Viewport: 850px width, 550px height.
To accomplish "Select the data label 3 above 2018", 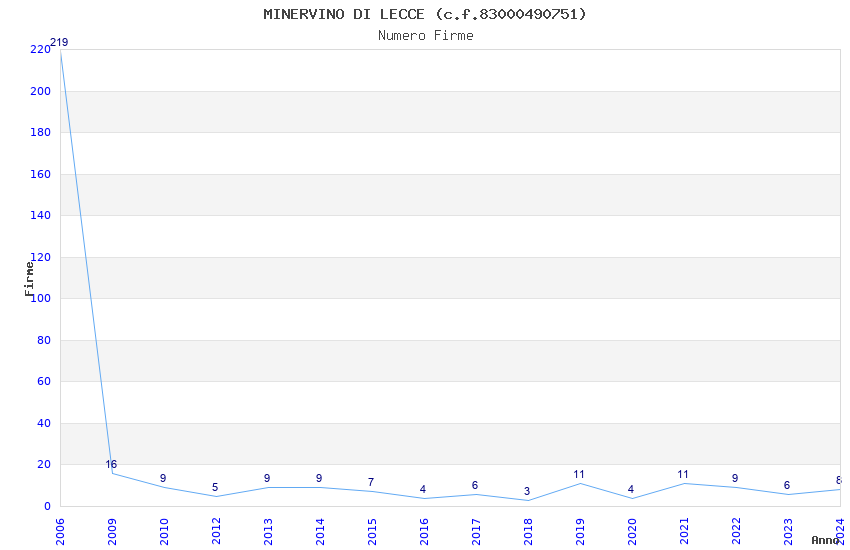I will [527, 491].
